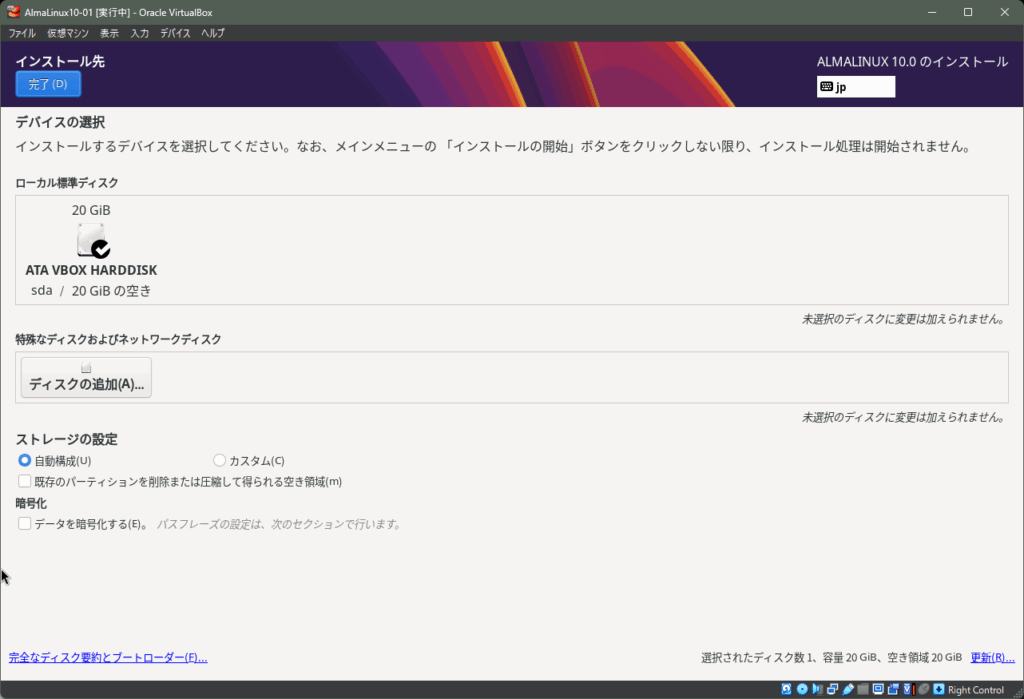Click the Right Control host key label

(x=976, y=690)
